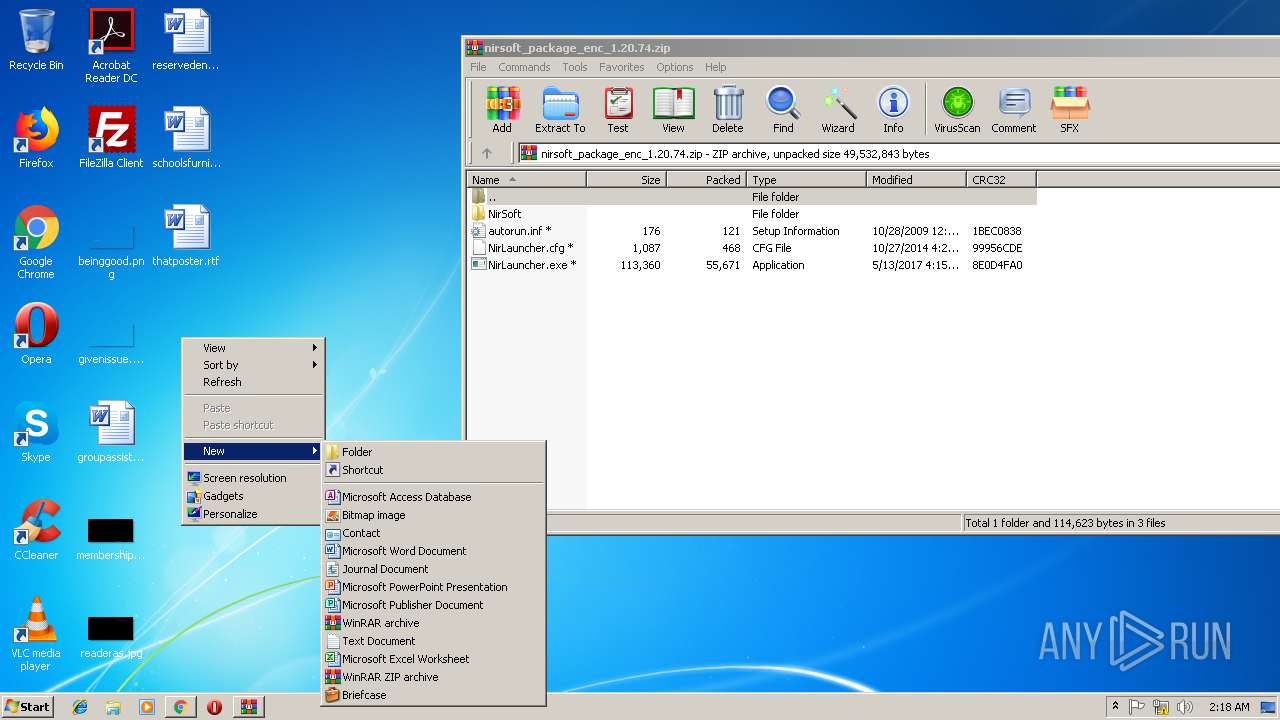Open the Commands menu
Viewport: 1280px width, 720px height.
(524, 67)
